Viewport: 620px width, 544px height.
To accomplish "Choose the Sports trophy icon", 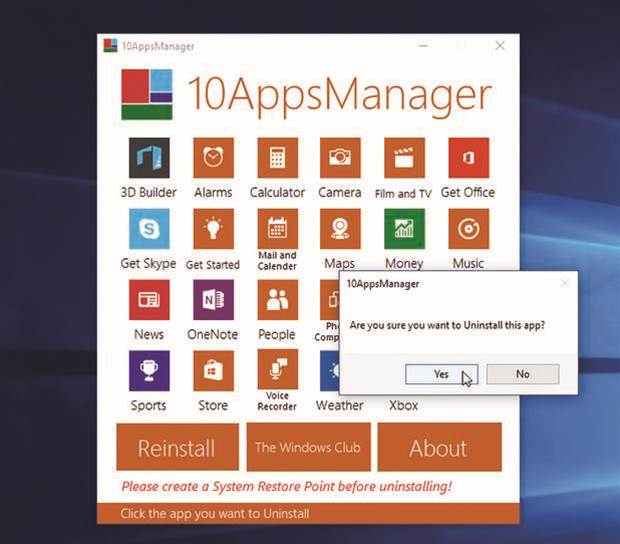I will pos(149,370).
